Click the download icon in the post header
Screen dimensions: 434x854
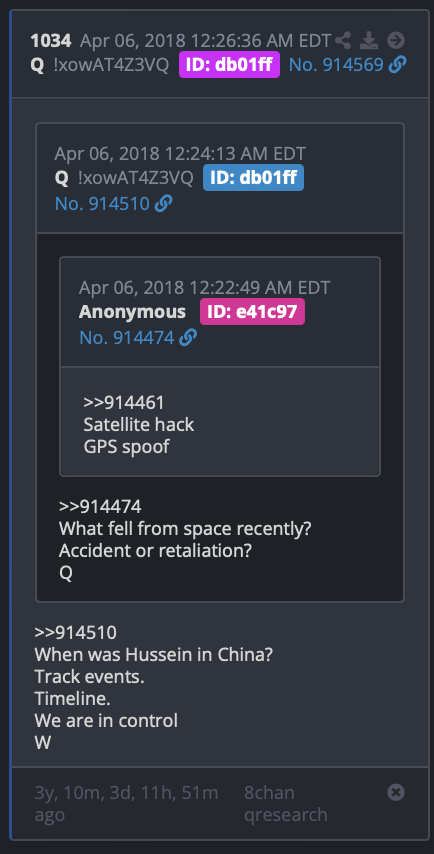click(x=369, y=40)
